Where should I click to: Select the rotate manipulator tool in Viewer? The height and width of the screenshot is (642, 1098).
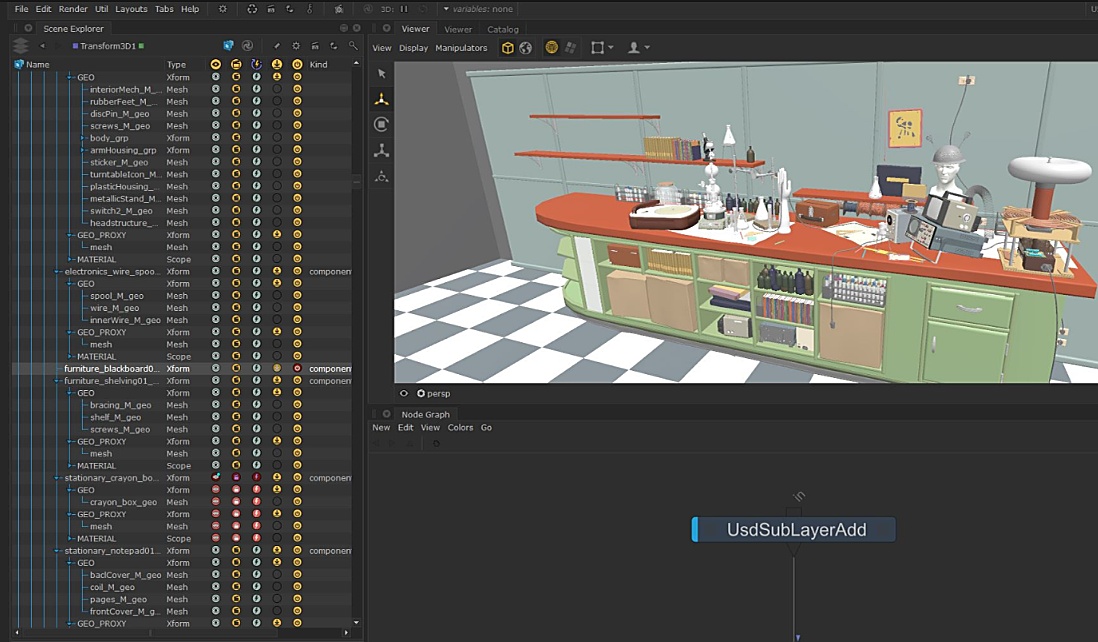[x=382, y=125]
